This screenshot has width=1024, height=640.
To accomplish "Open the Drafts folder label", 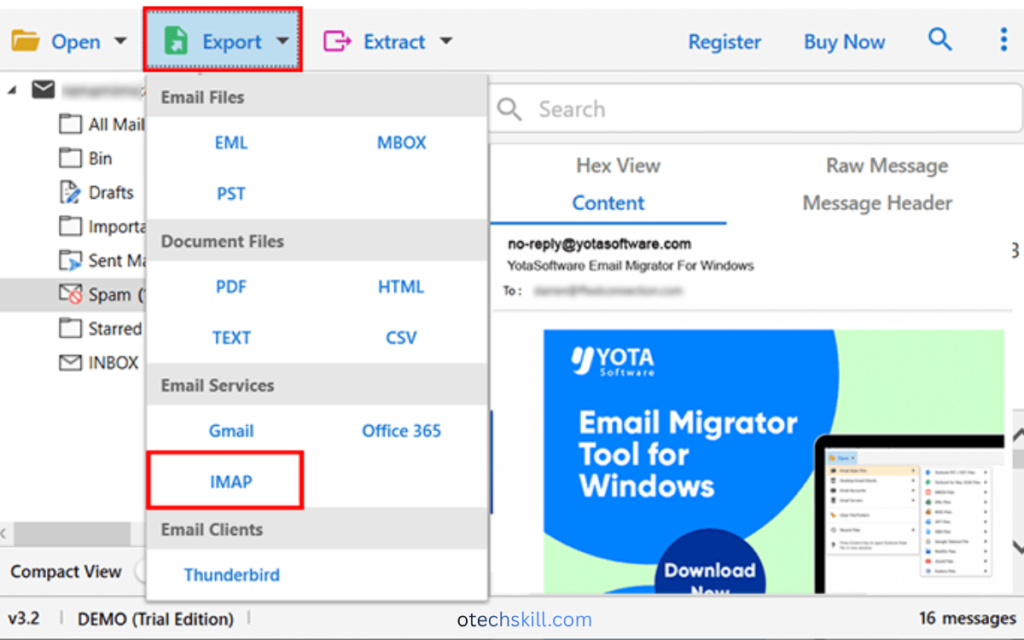I will (x=111, y=192).
